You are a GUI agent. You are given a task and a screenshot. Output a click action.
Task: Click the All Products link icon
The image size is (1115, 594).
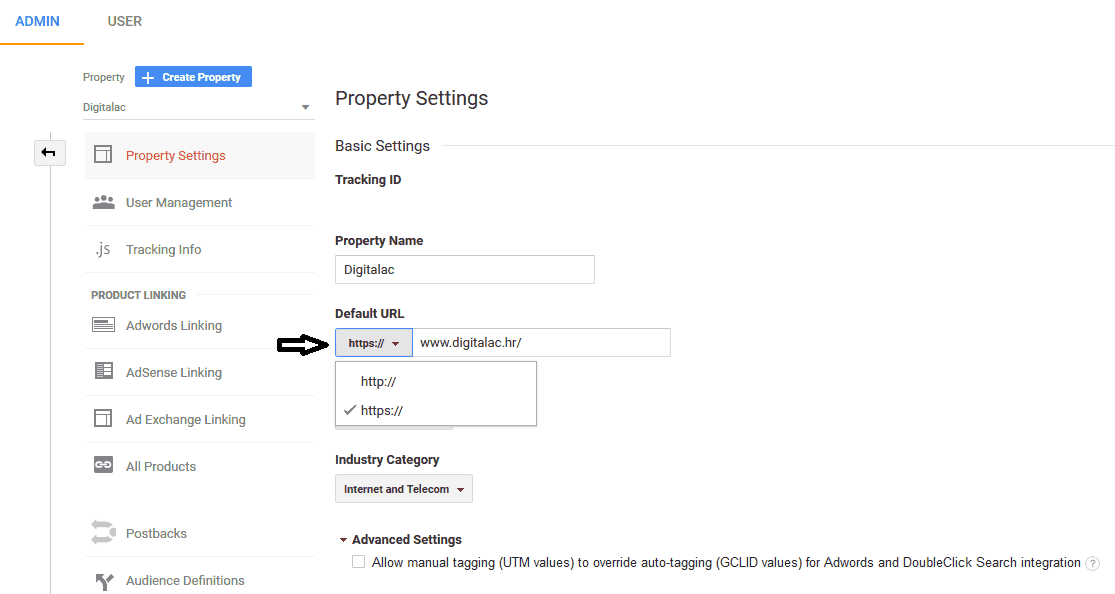[x=103, y=466]
